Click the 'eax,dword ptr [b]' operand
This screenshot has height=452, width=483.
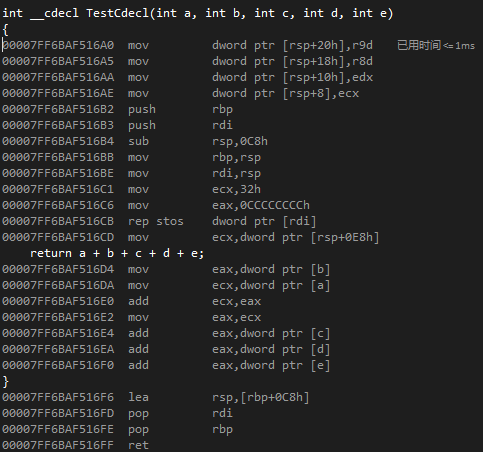(x=271, y=269)
